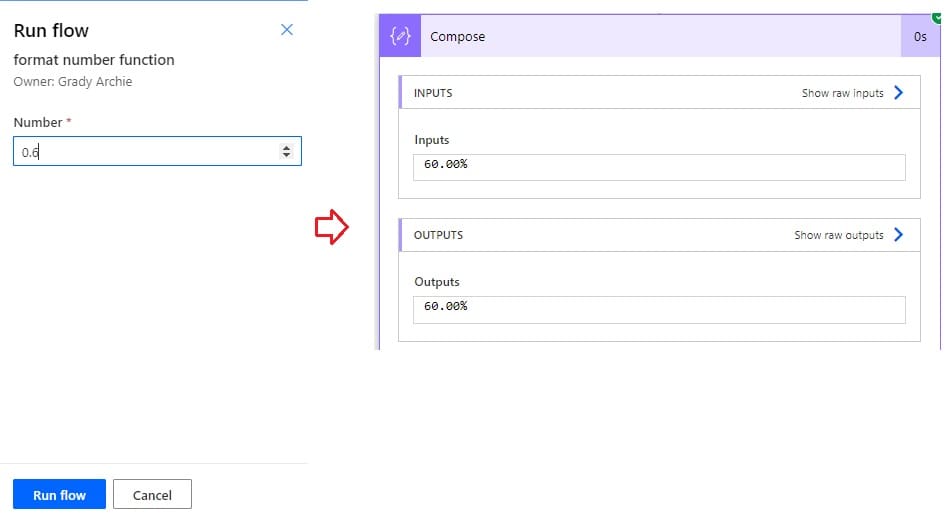Image resolution: width=952 pixels, height=522 pixels.
Task: Click the Number input field
Action: 157,151
